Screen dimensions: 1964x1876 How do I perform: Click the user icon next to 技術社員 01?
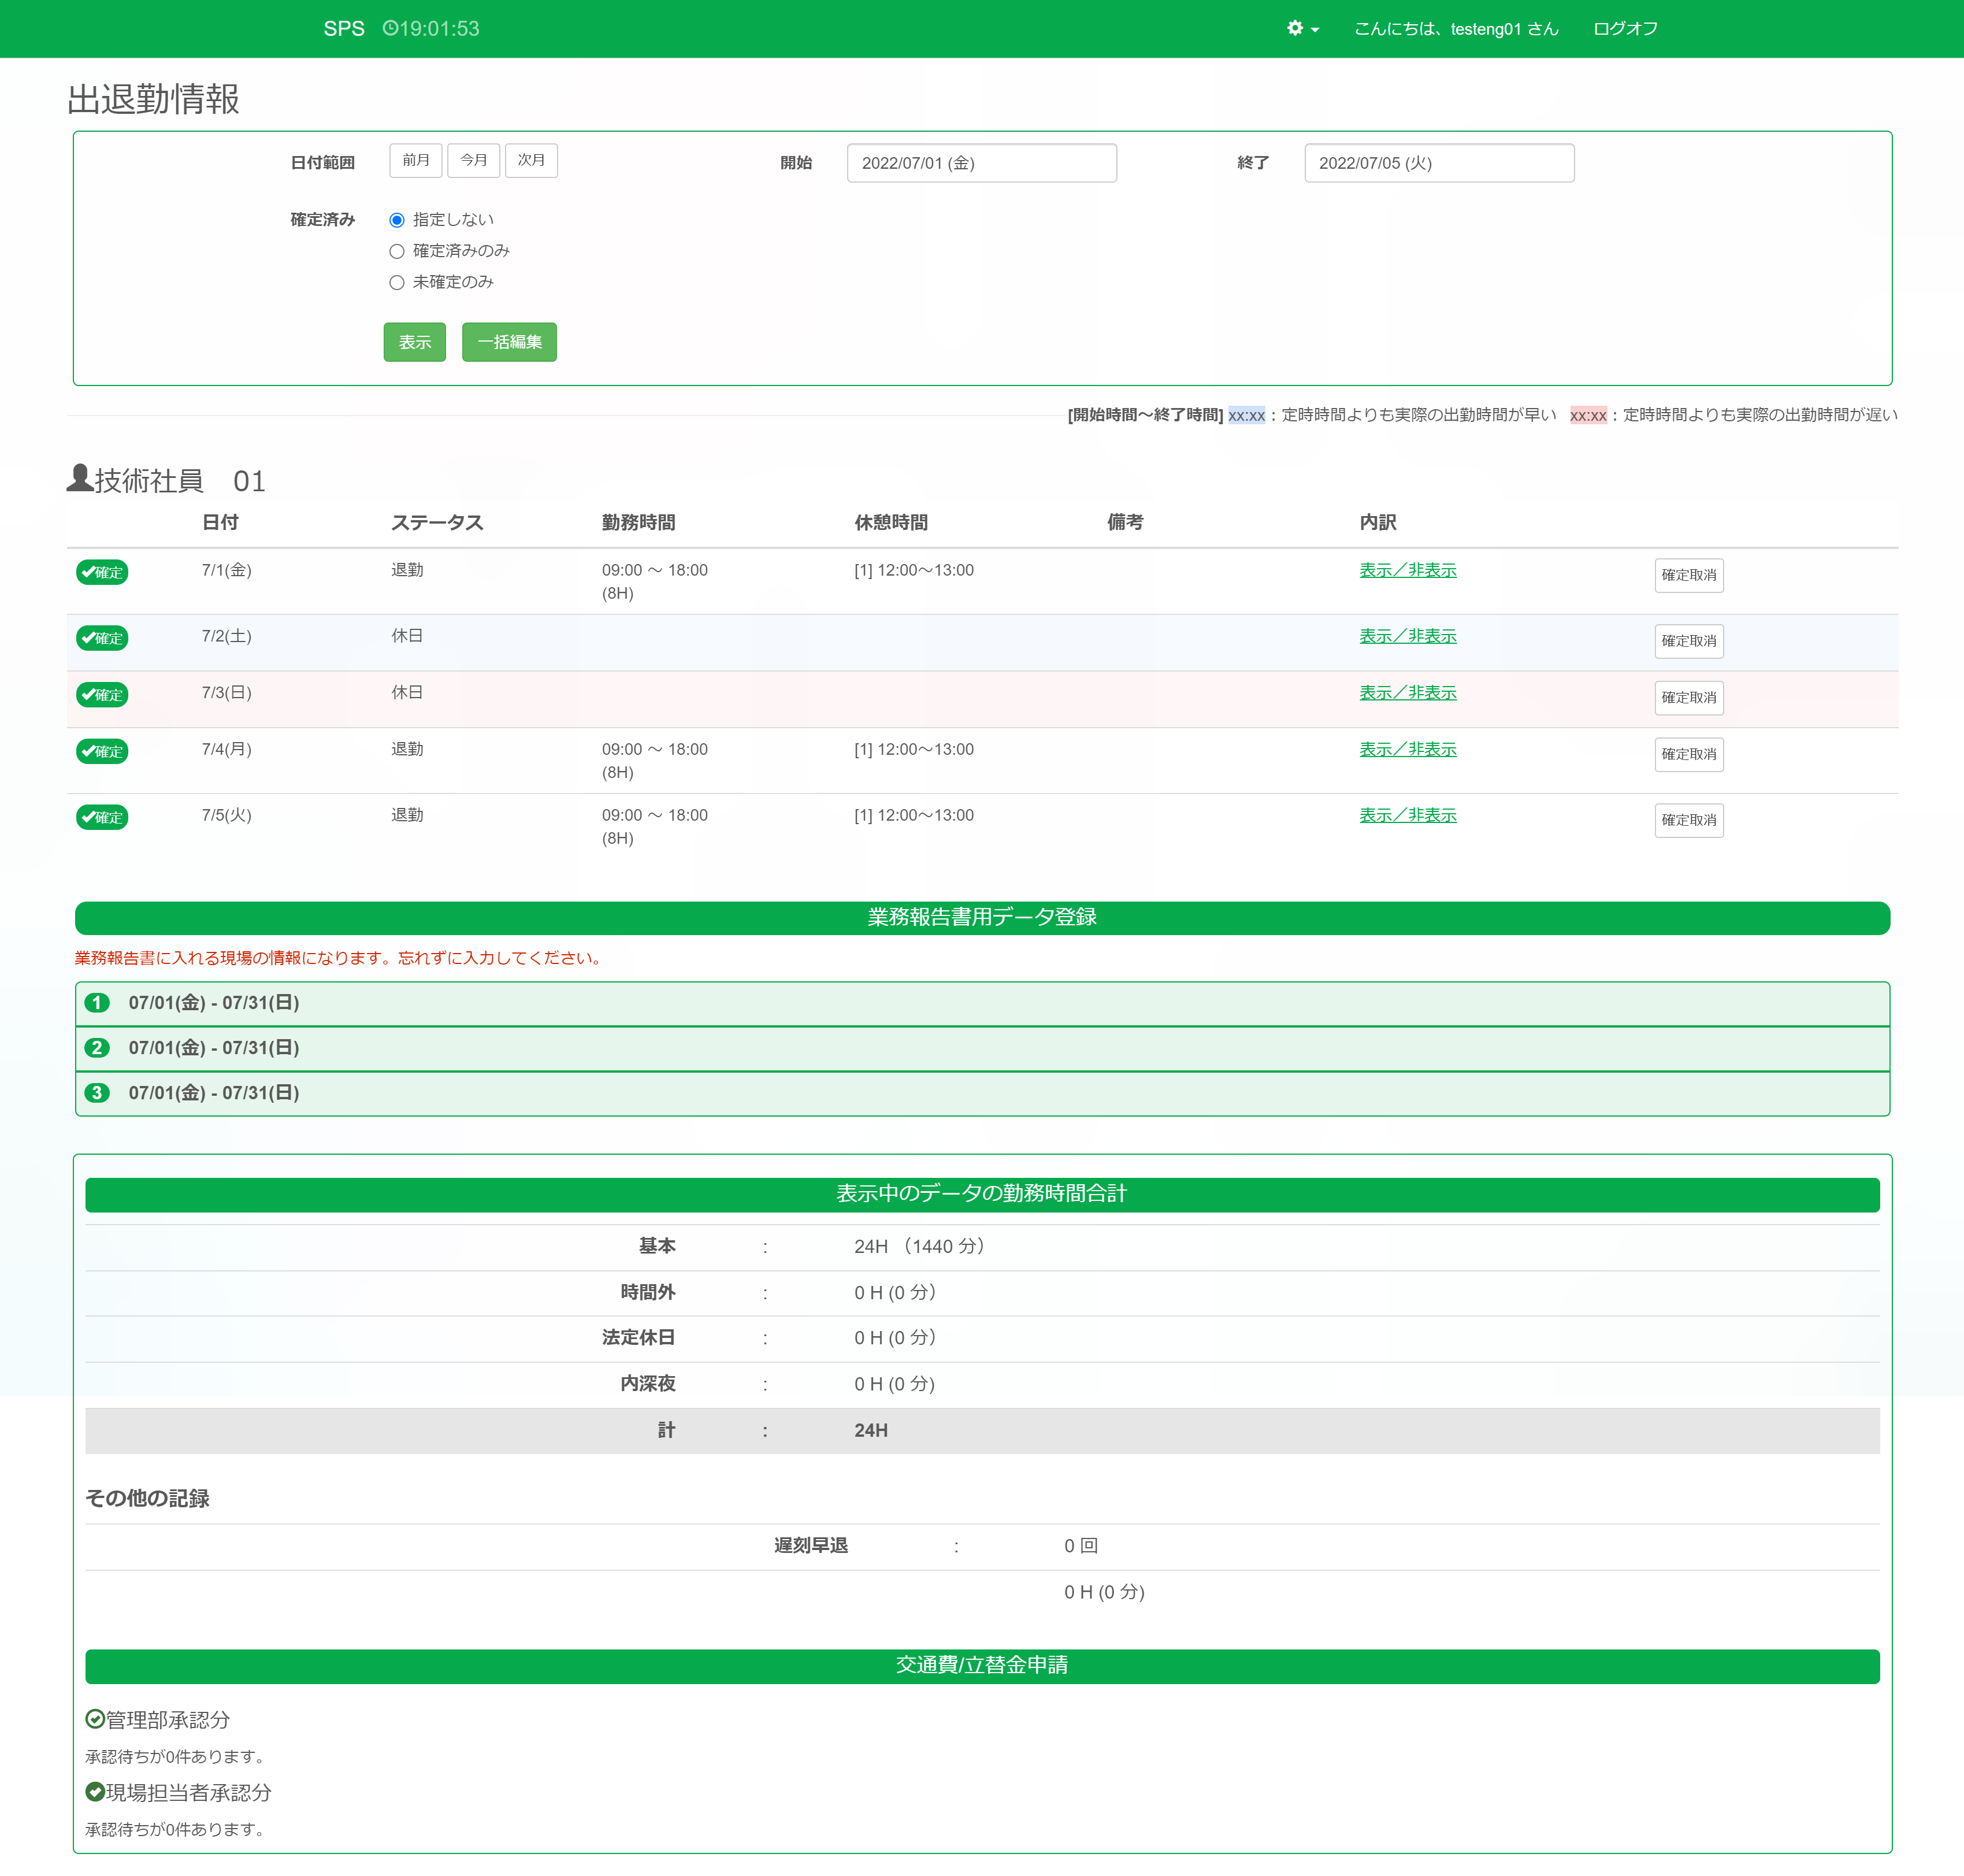[x=79, y=479]
